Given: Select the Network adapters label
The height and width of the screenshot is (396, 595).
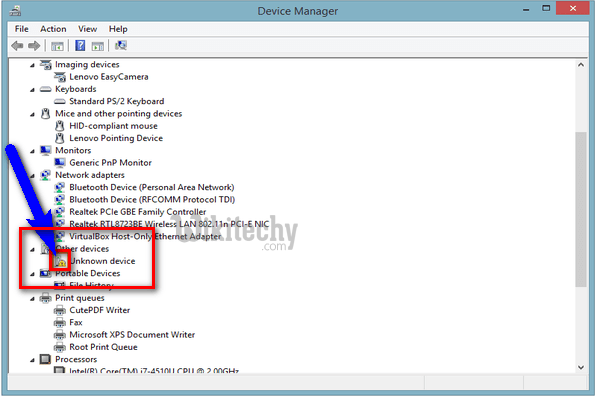Looking at the screenshot, I should (90, 175).
